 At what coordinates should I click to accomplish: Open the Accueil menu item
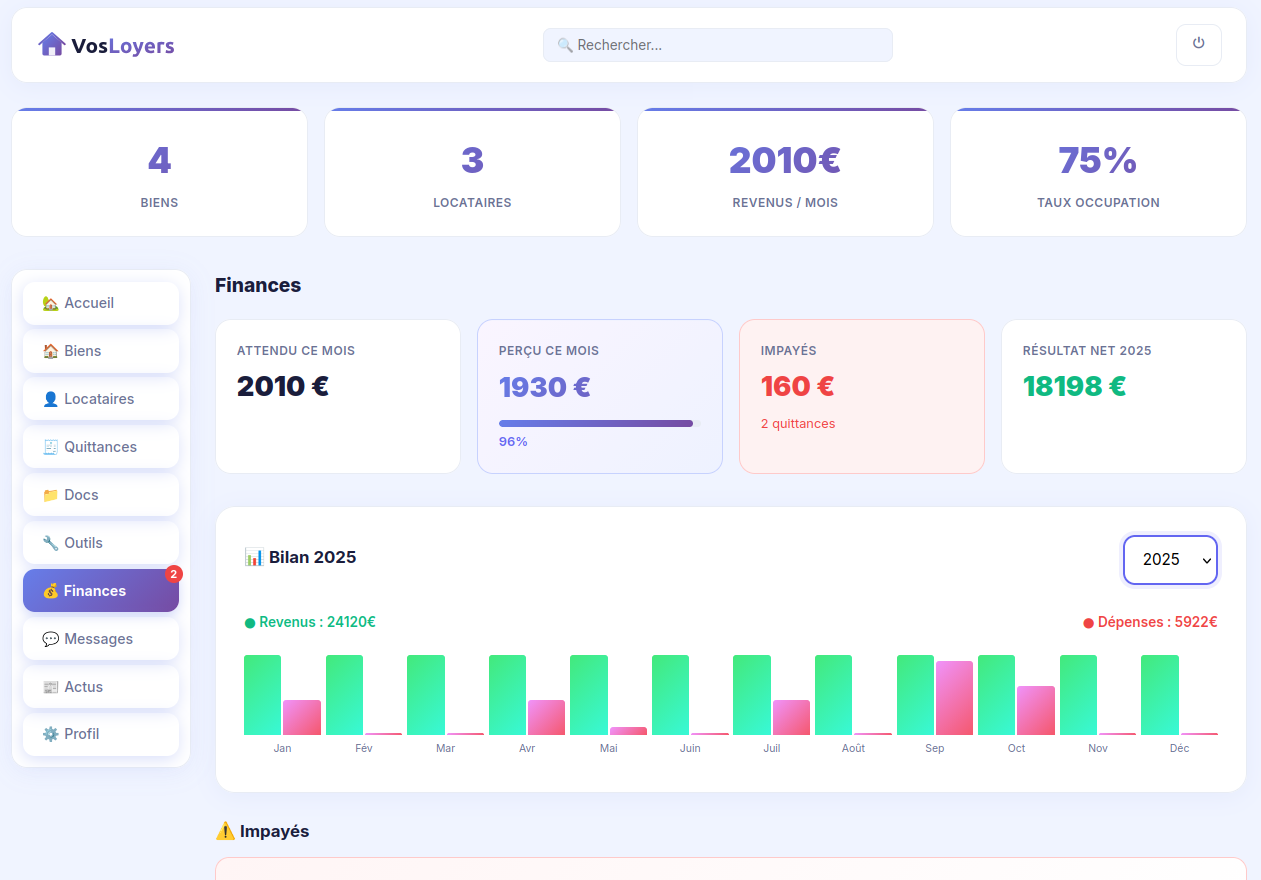[x=101, y=303]
